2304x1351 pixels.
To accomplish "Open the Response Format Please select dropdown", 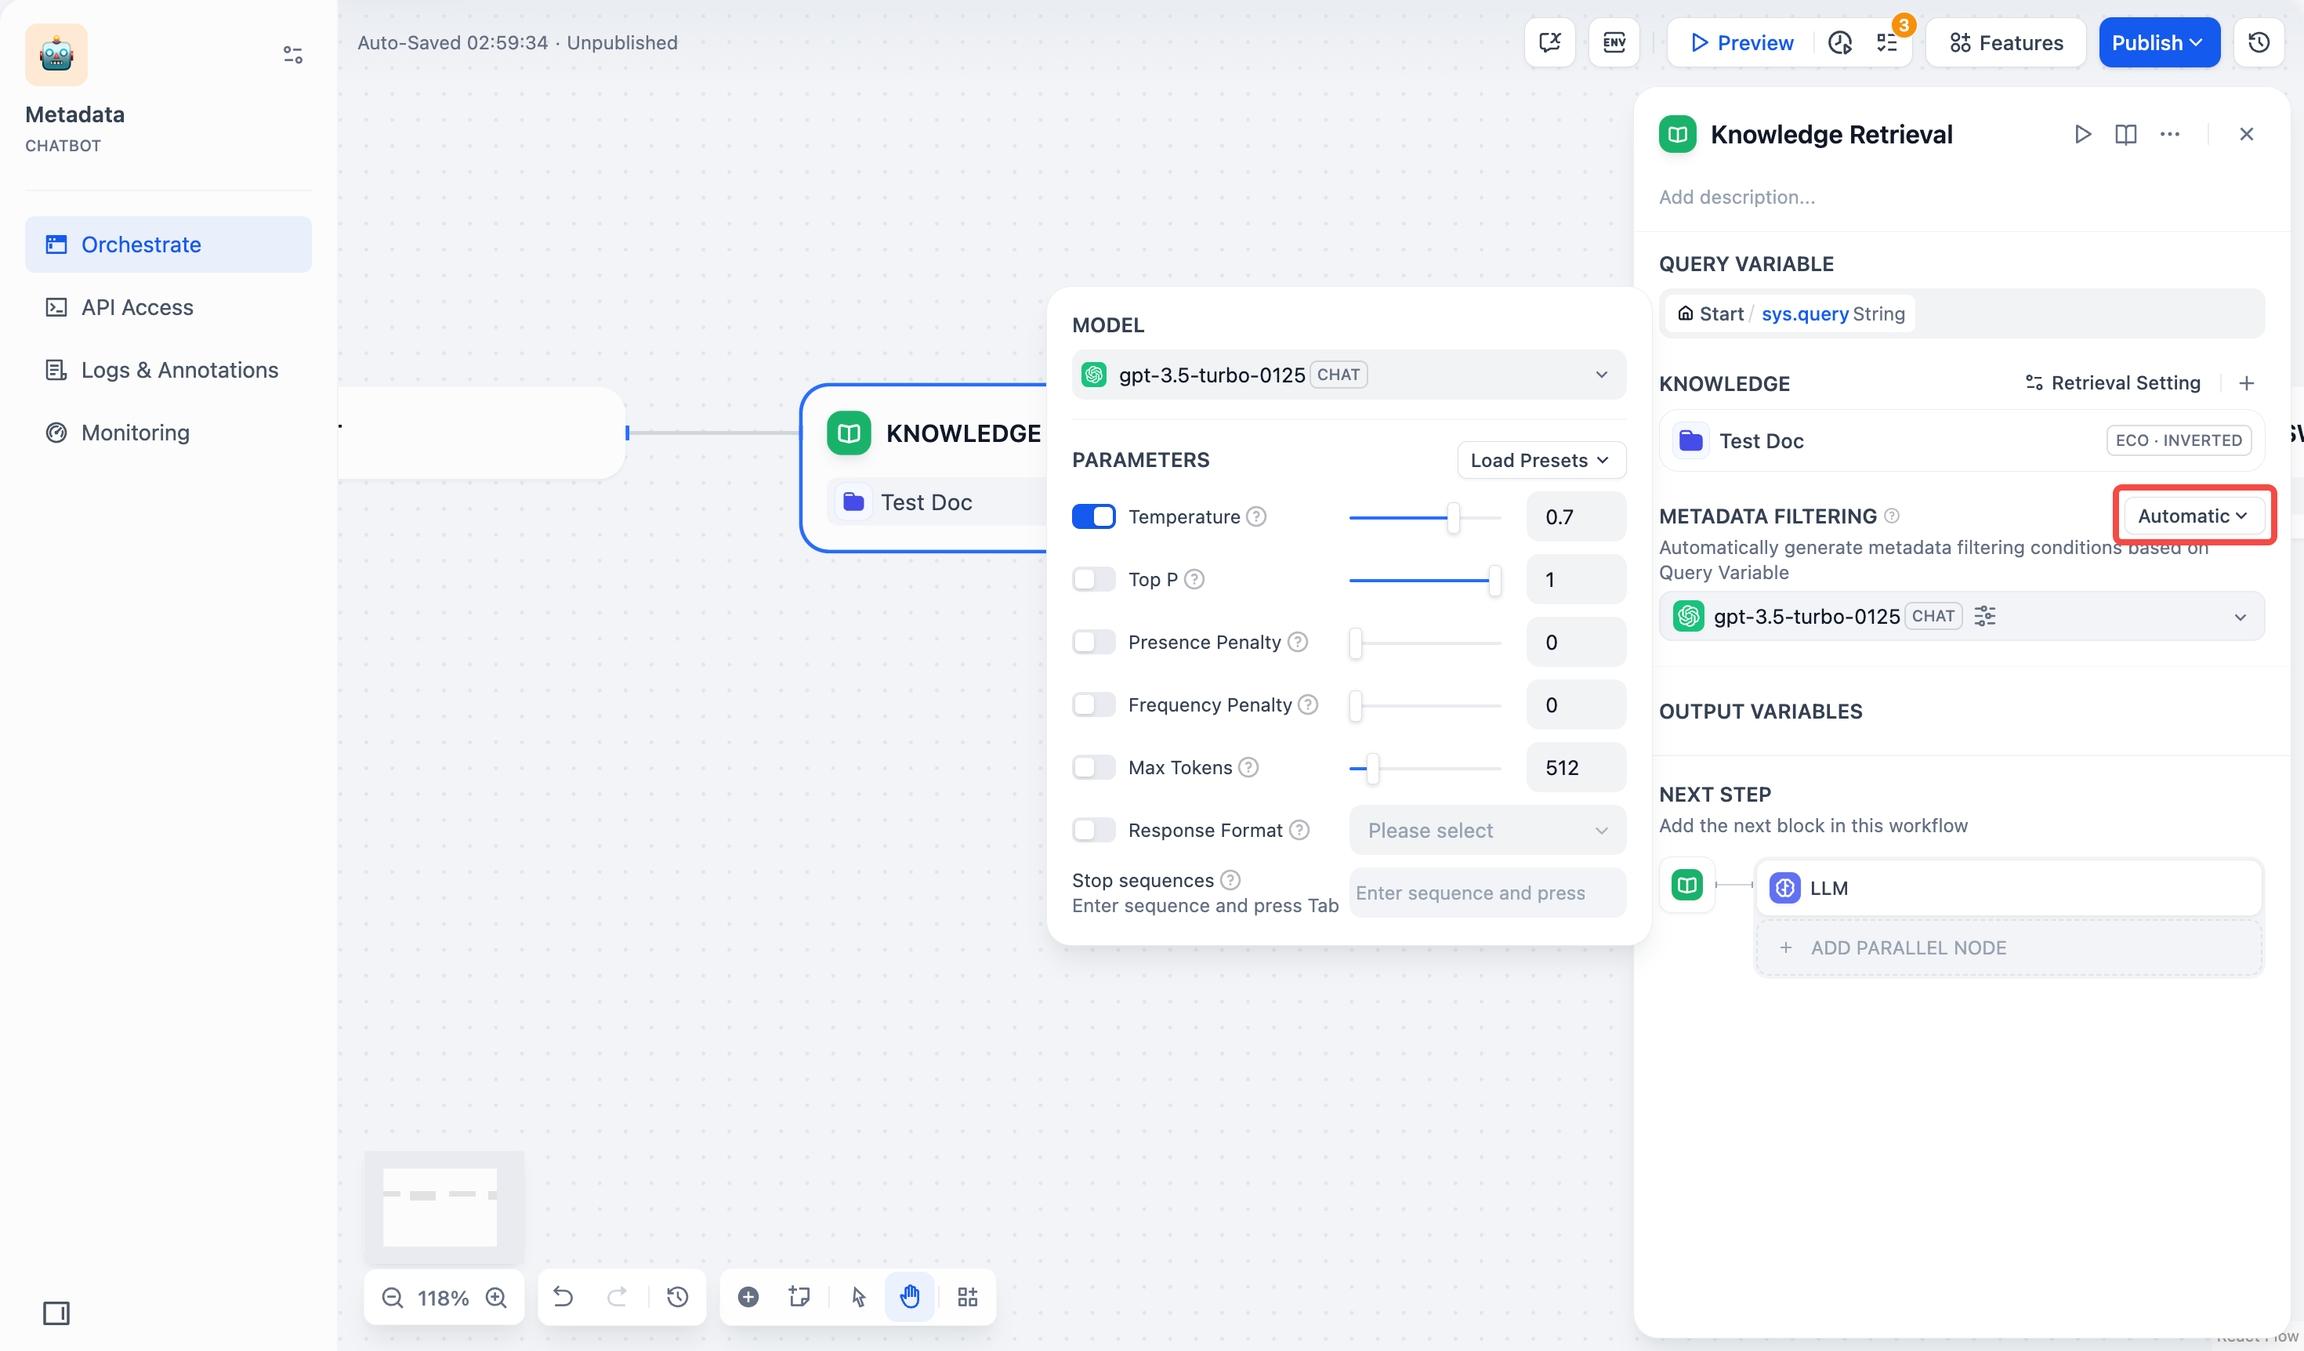I will pos(1487,830).
